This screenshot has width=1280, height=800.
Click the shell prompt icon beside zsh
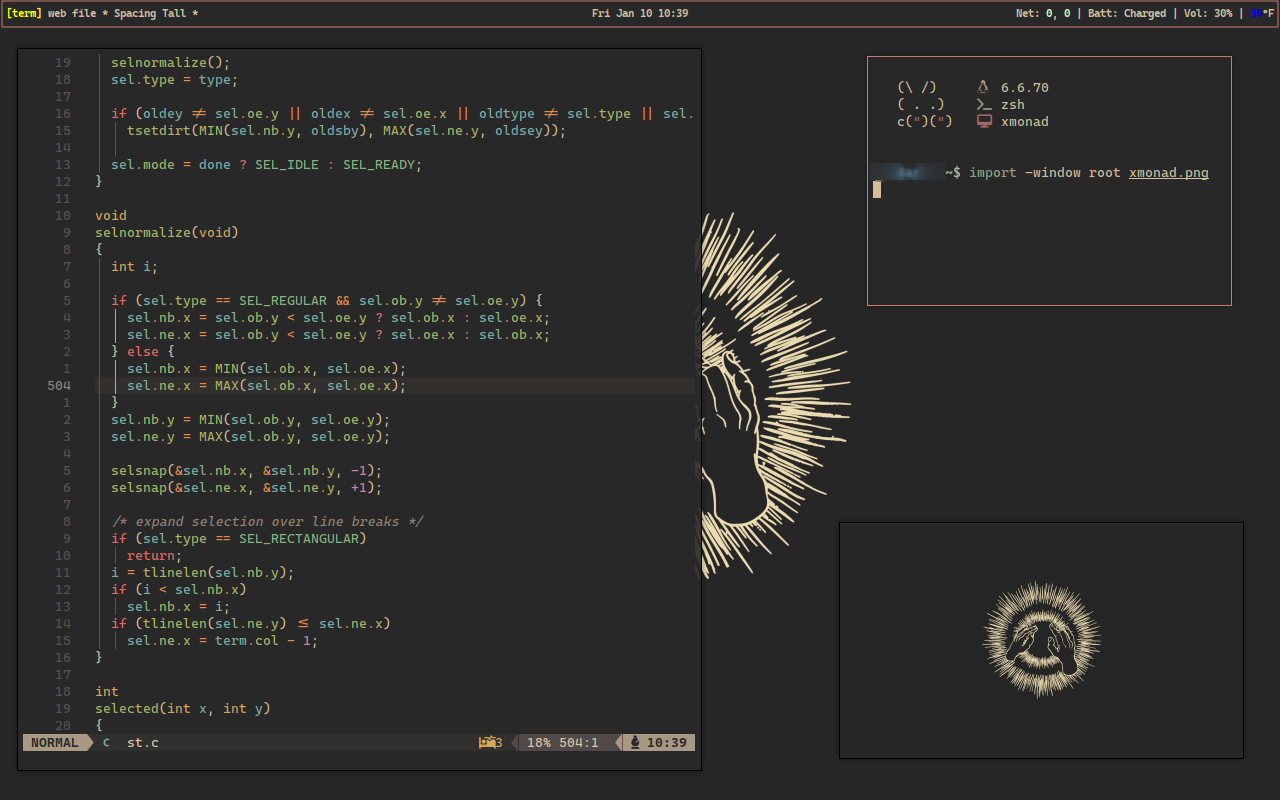click(x=984, y=104)
